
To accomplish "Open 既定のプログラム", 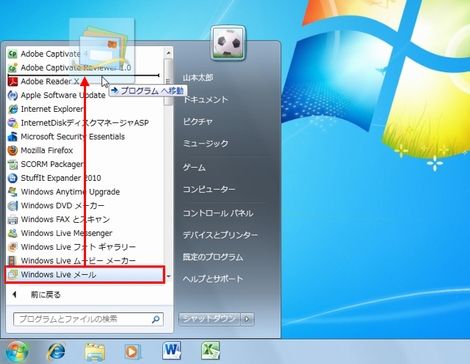I will coord(213,257).
